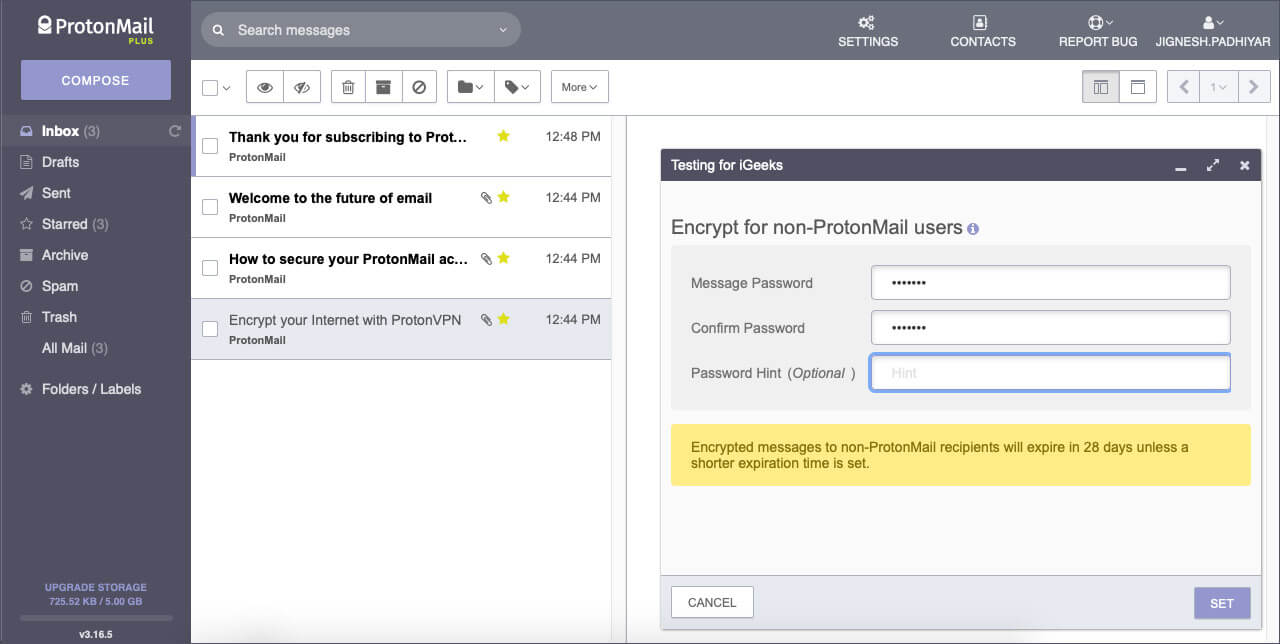The width and height of the screenshot is (1280, 644).
Task: Minimize the Testing for iGeeks composer
Action: coord(1181,166)
